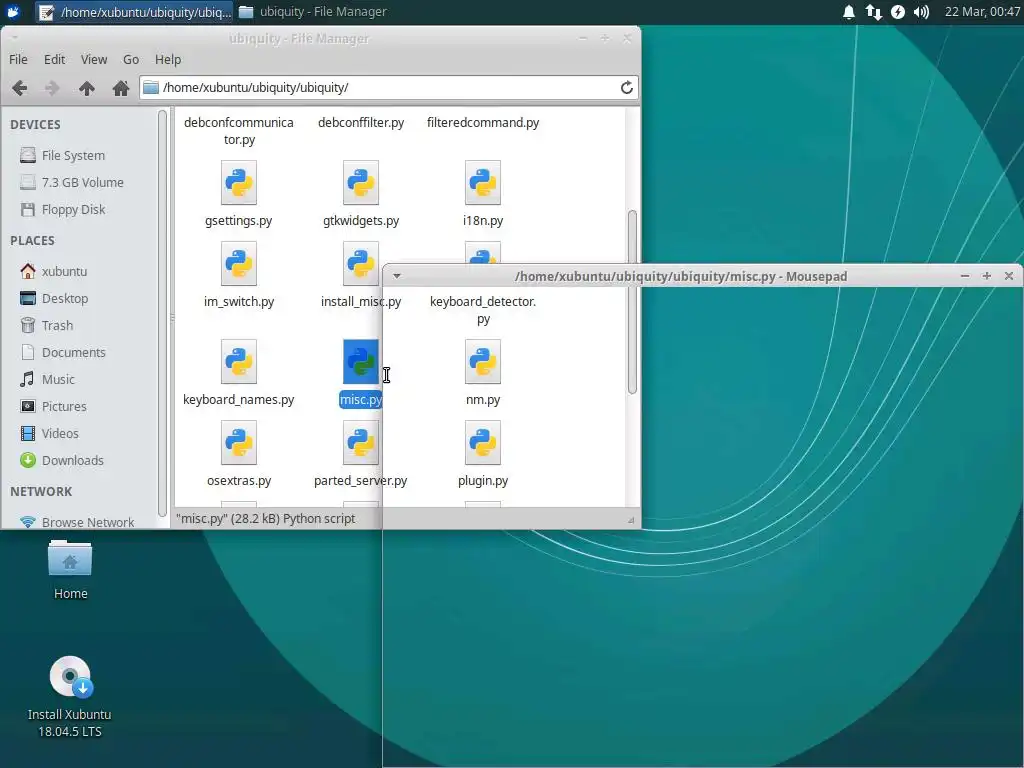Screen dimensions: 1024x768
Task: Select the debconfcommunicator.py file label
Action: click(x=238, y=131)
